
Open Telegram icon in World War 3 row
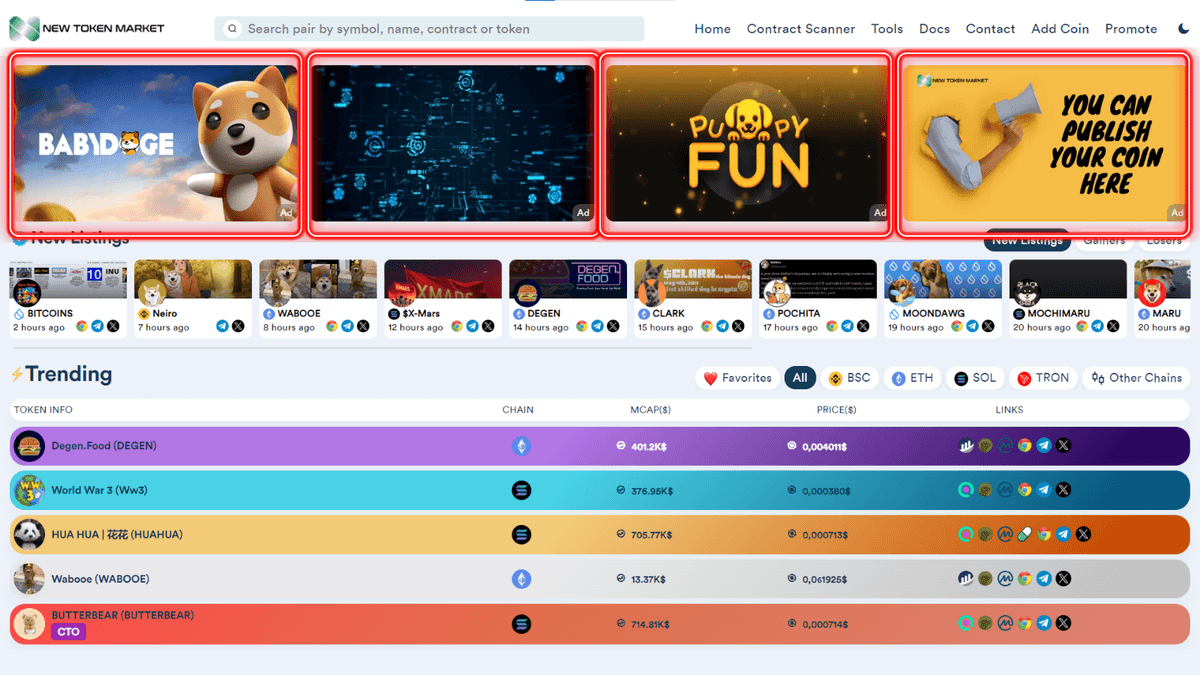coord(1044,490)
